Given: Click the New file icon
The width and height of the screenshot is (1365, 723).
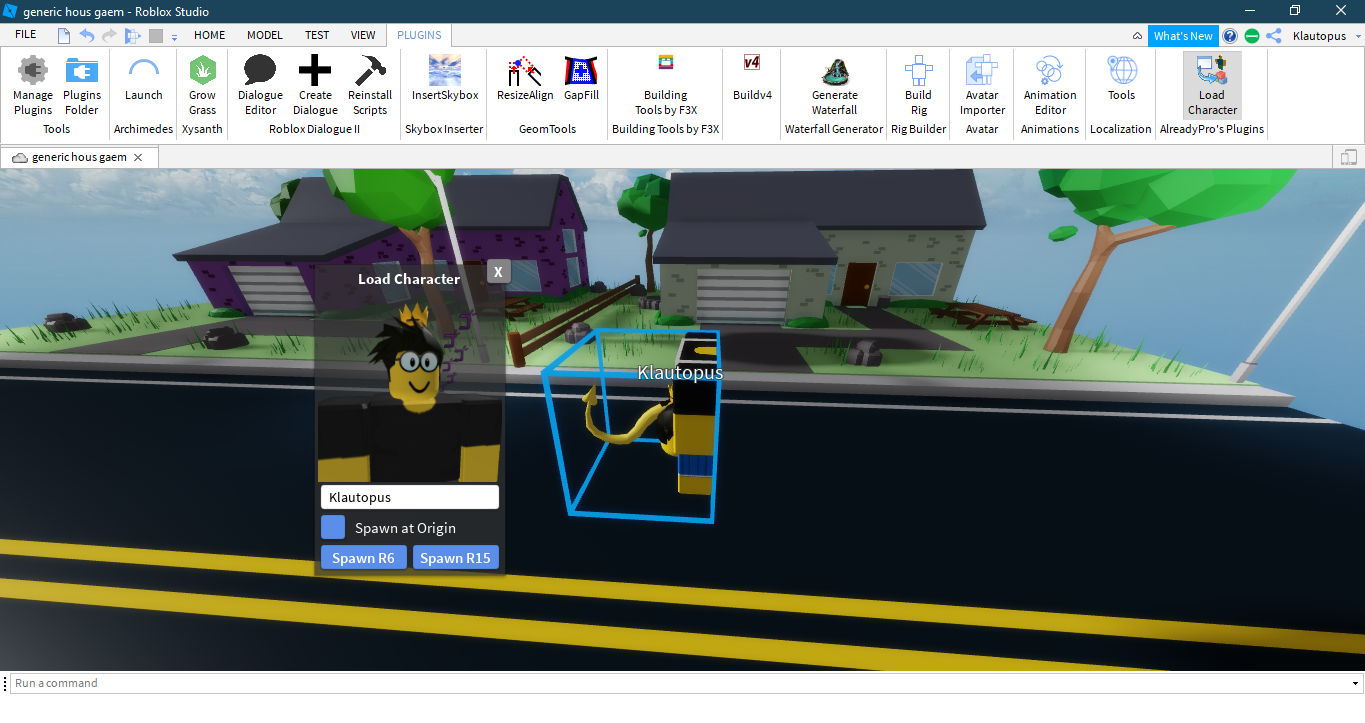Looking at the screenshot, I should [x=64, y=36].
